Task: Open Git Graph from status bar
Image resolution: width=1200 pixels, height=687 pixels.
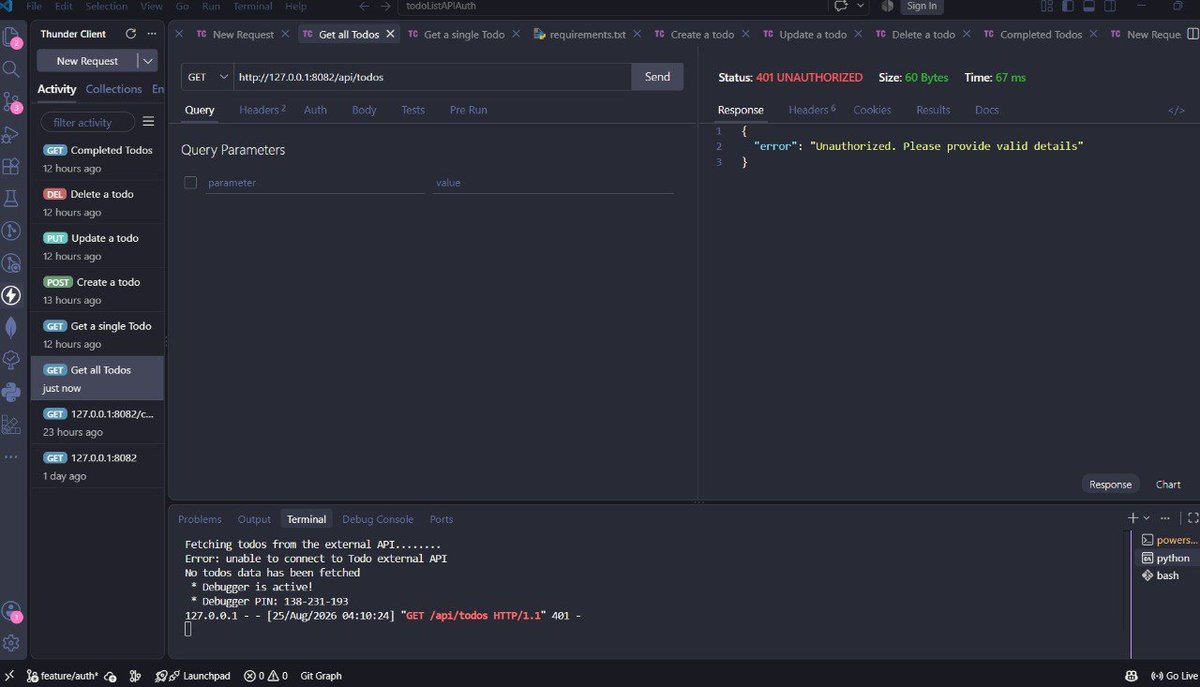Action: (x=320, y=676)
